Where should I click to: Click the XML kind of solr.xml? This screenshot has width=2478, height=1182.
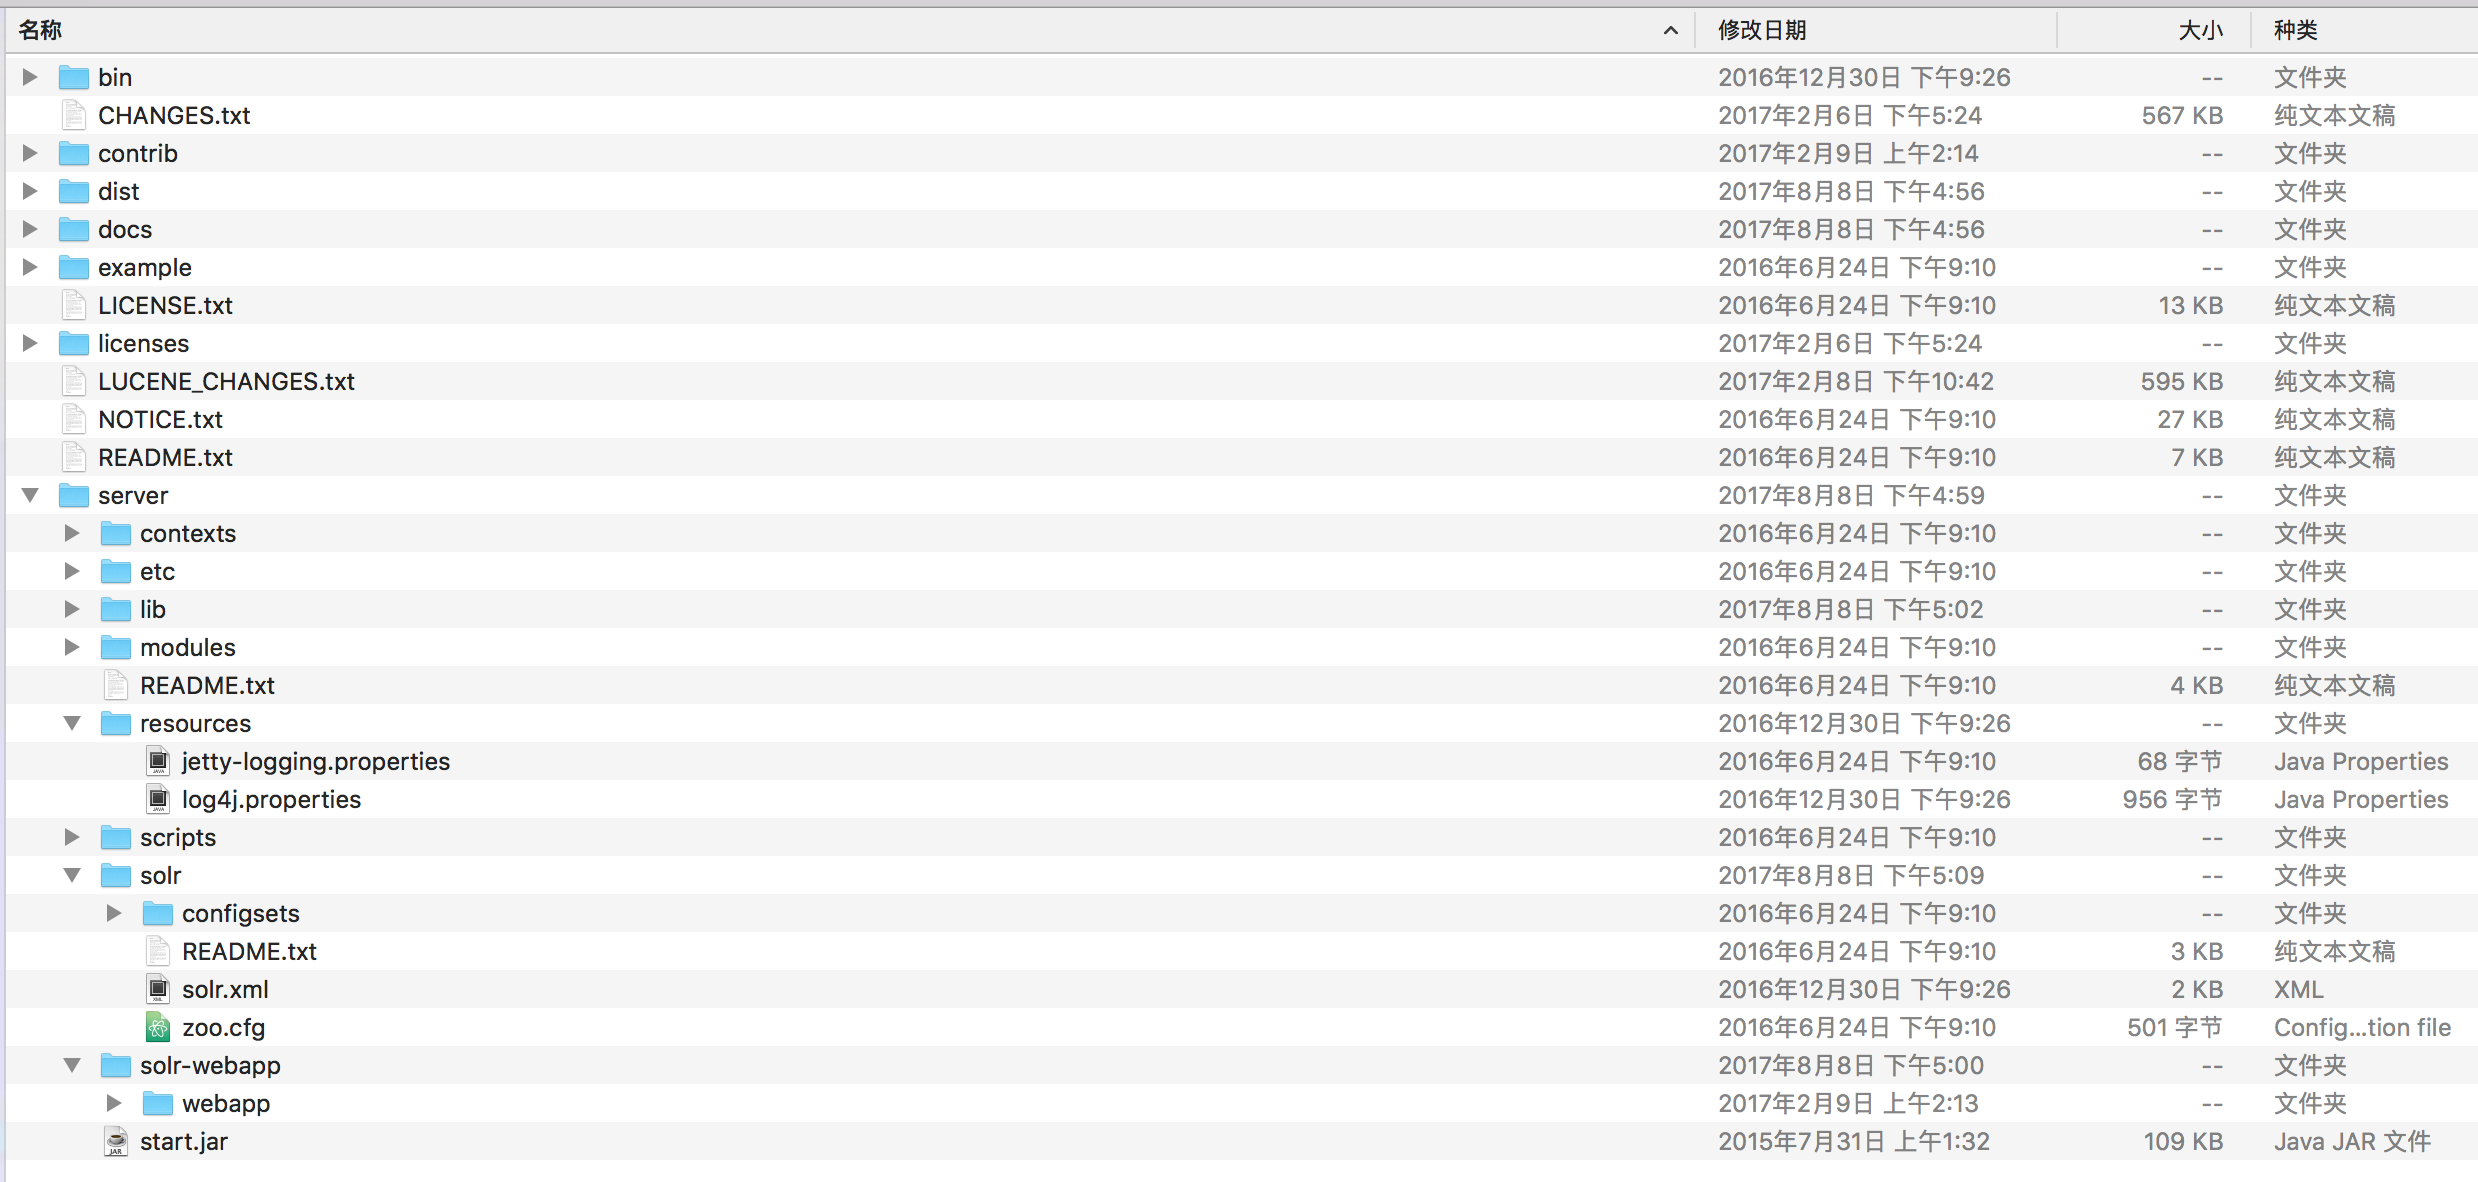point(2298,989)
